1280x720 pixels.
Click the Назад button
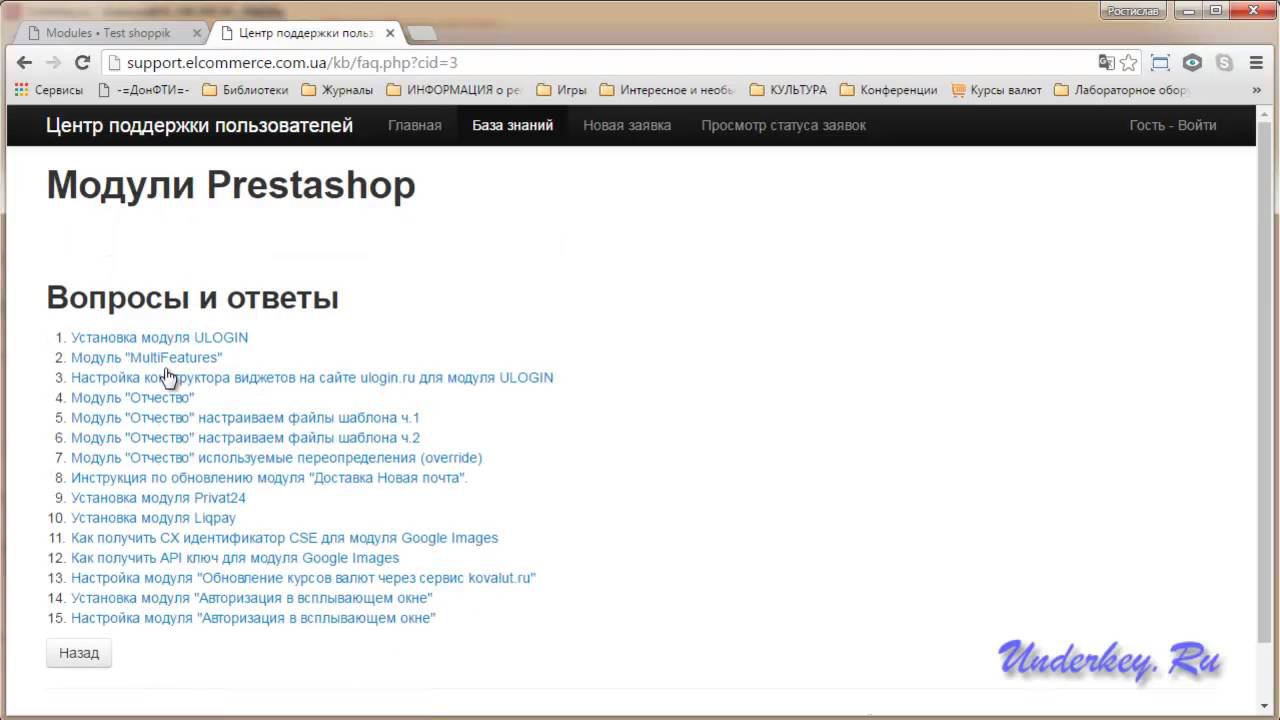point(79,653)
